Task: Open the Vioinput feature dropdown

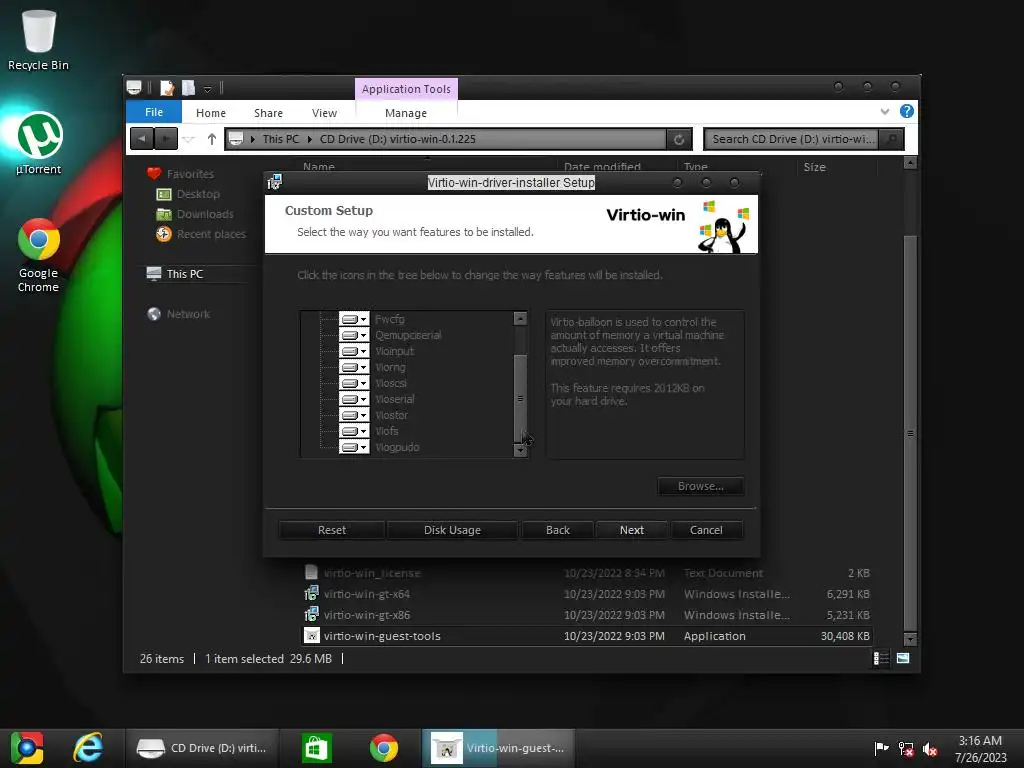Action: [x=354, y=351]
